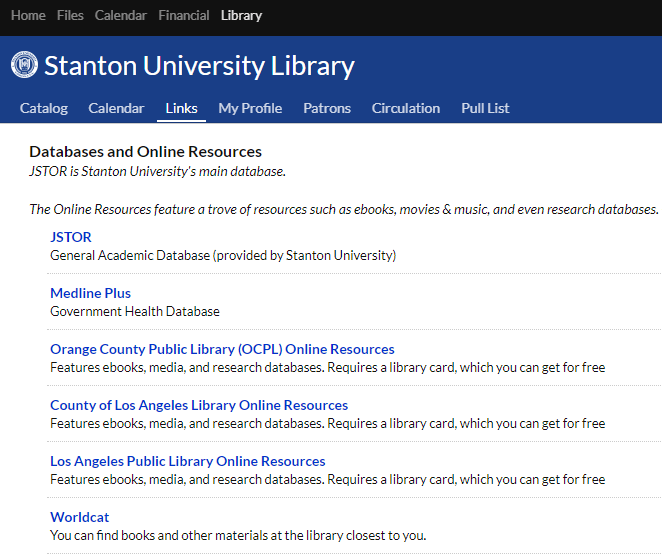
Task: Go to Home in top bar
Action: 28,16
